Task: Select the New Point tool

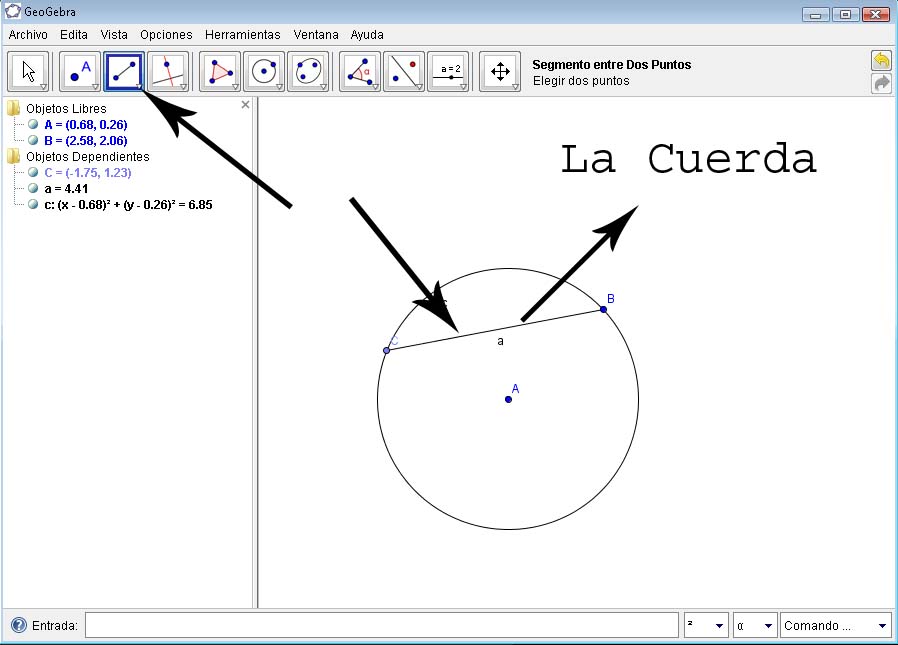Action: pyautogui.click(x=79, y=70)
